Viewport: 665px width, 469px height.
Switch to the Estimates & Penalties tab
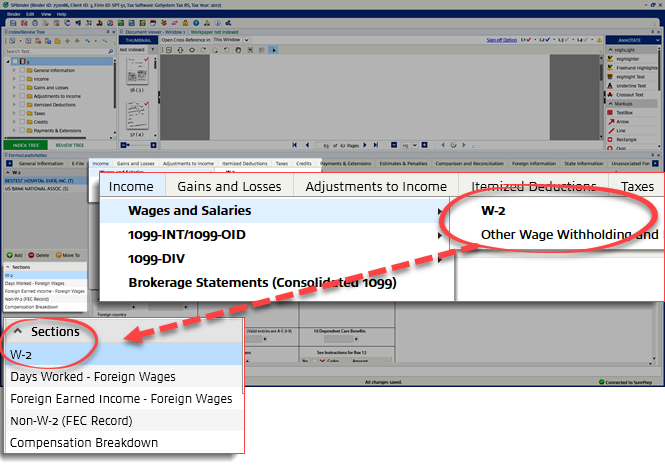pyautogui.click(x=403, y=163)
